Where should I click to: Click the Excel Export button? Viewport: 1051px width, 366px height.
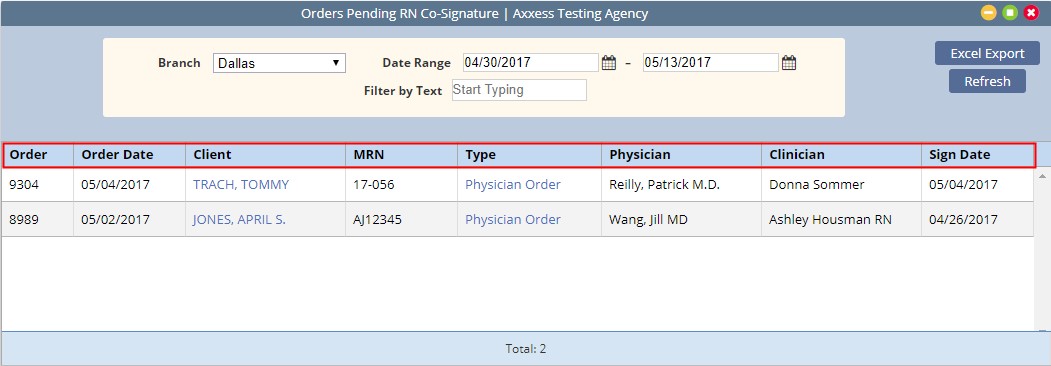click(987, 54)
